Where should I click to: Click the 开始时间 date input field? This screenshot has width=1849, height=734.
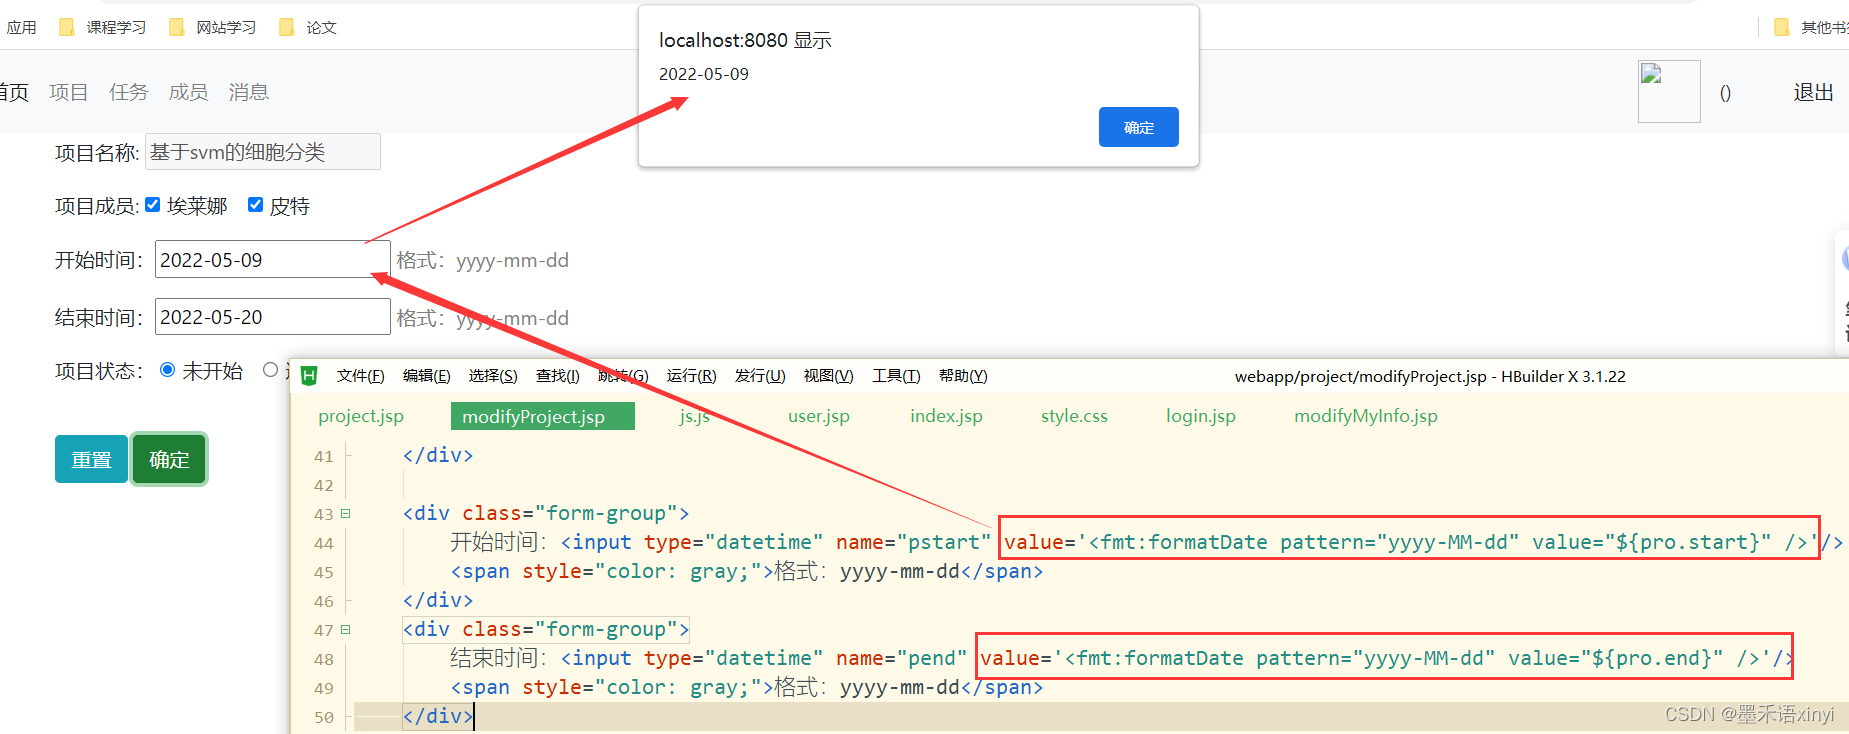(273, 260)
